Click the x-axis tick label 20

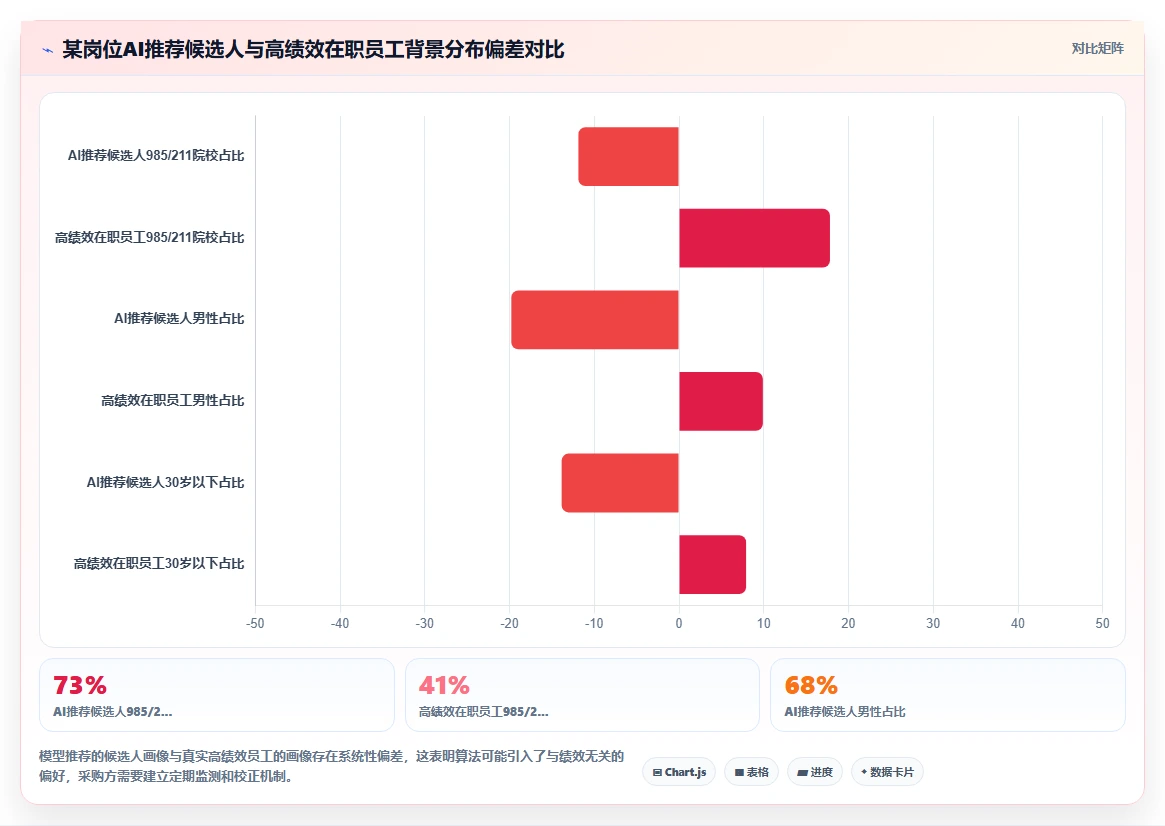click(848, 623)
